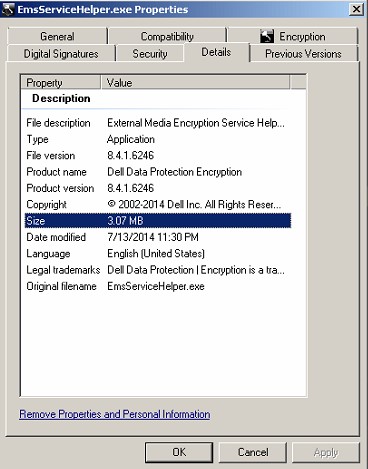Click the EmsServiceHelper.exe filename value

click(x=156, y=286)
